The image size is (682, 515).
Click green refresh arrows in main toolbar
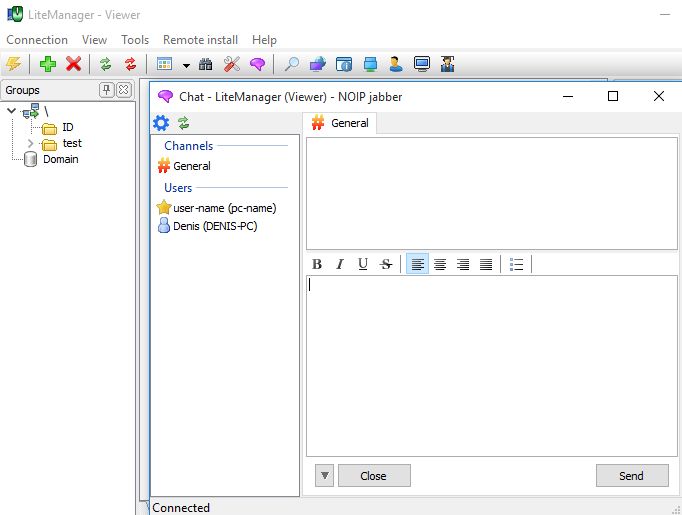coord(105,64)
